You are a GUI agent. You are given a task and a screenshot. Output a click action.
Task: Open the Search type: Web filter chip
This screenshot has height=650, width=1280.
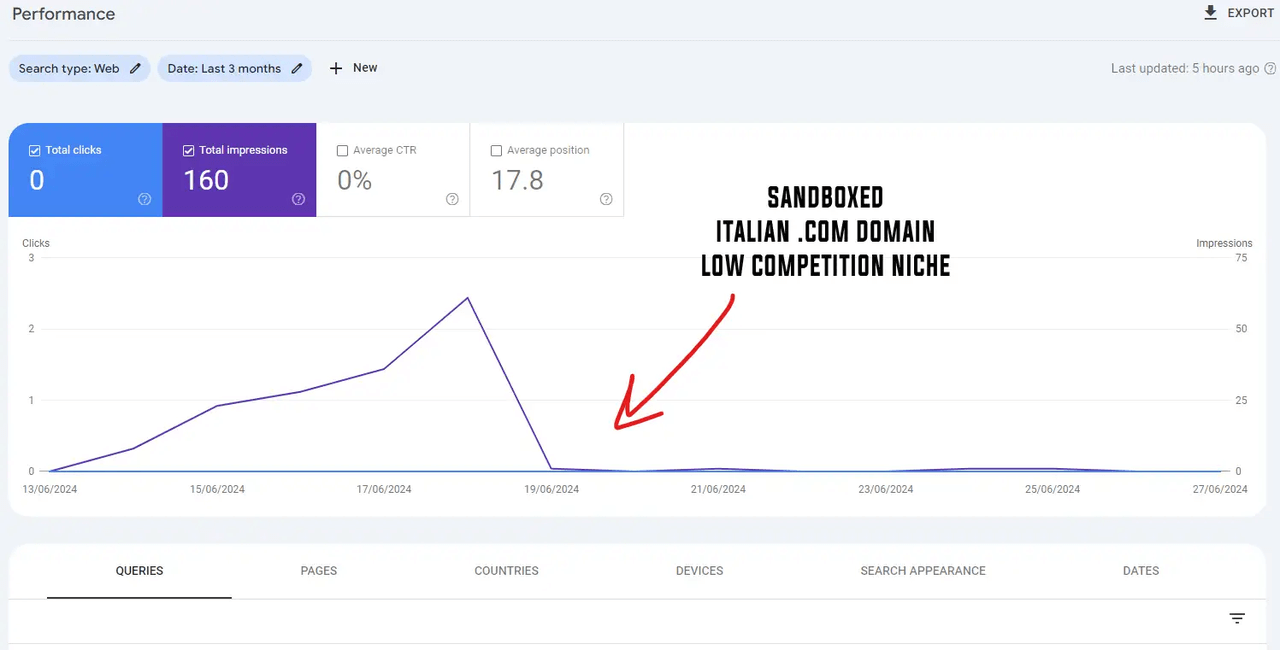coord(69,68)
